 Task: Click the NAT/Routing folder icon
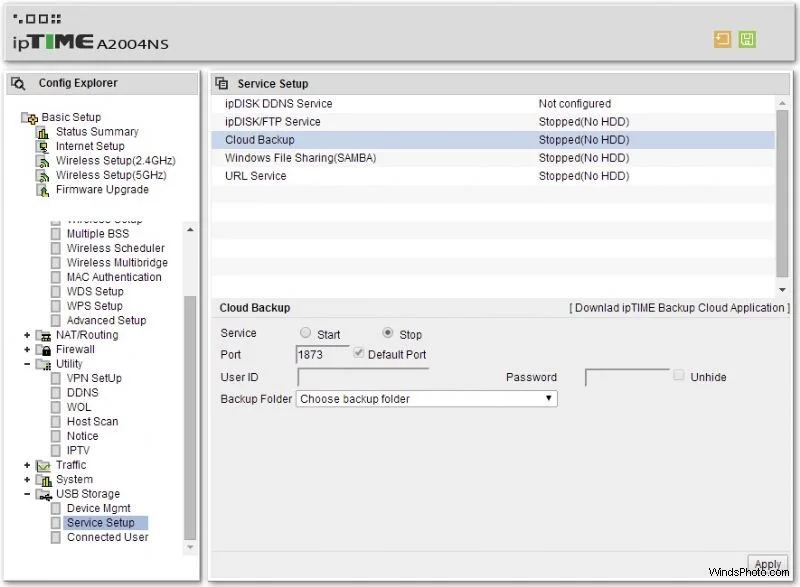tap(44, 336)
